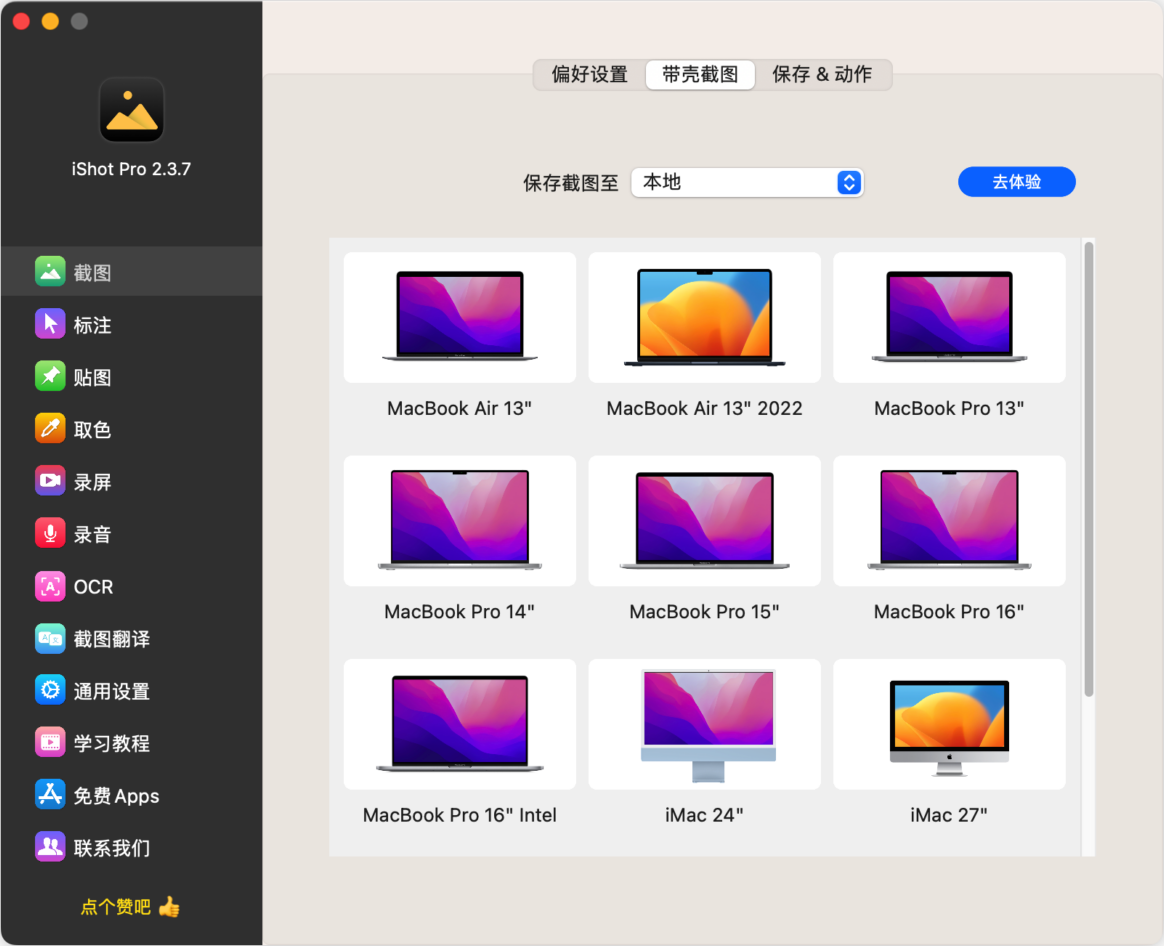Click the 学习教程 tutorial video icon
Image resolution: width=1164 pixels, height=946 pixels.
50,743
